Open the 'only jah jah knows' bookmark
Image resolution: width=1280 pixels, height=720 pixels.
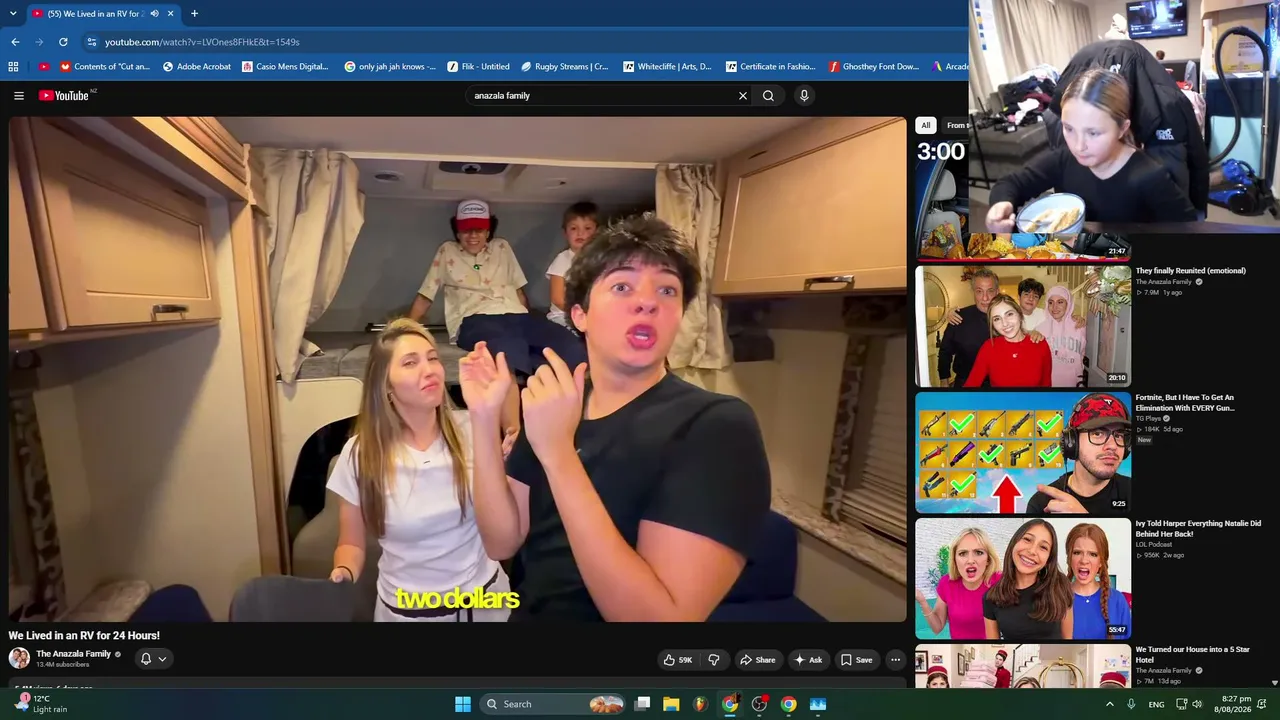[390, 67]
